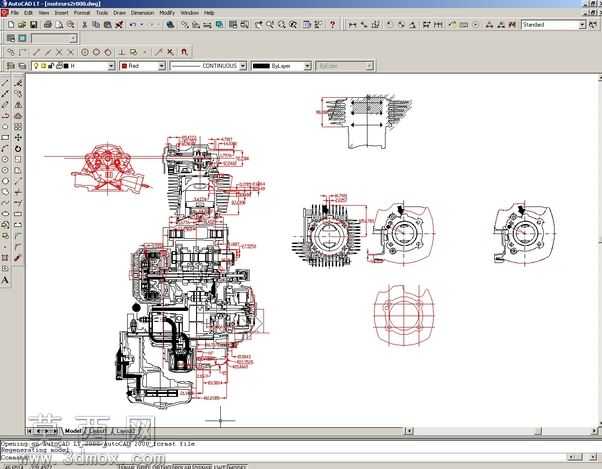Click the black lineweight preview bar
This screenshot has width=602, height=469.
pos(261,66)
